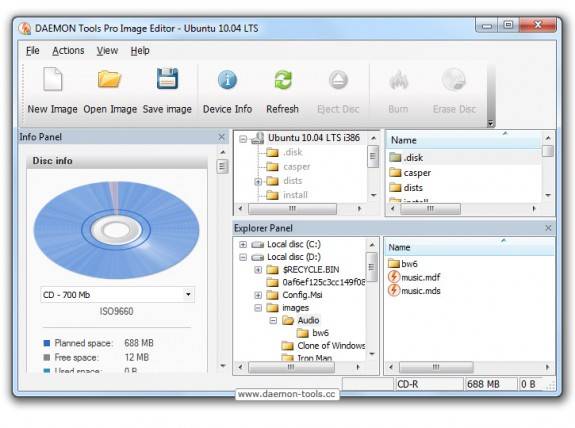Click the Save image floppy icon

point(167,78)
